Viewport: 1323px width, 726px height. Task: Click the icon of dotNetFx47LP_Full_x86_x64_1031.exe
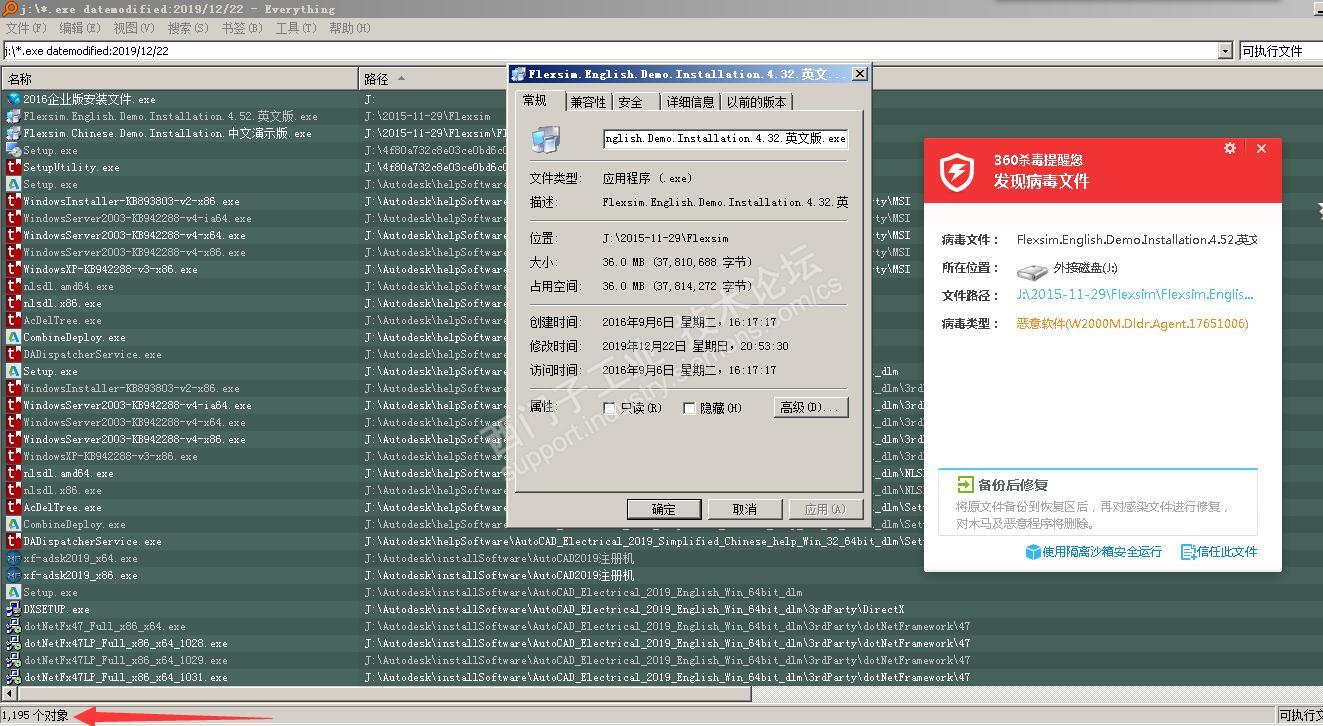coord(13,677)
